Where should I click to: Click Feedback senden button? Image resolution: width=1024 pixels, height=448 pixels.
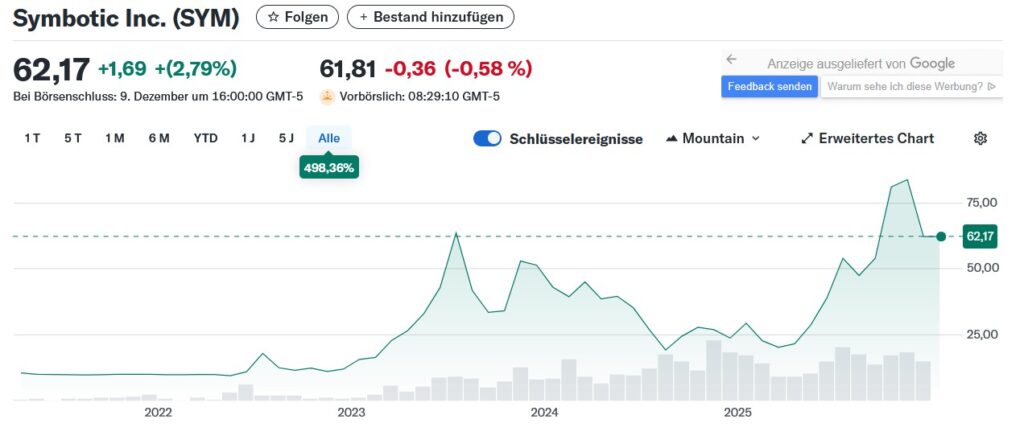pyautogui.click(x=769, y=86)
